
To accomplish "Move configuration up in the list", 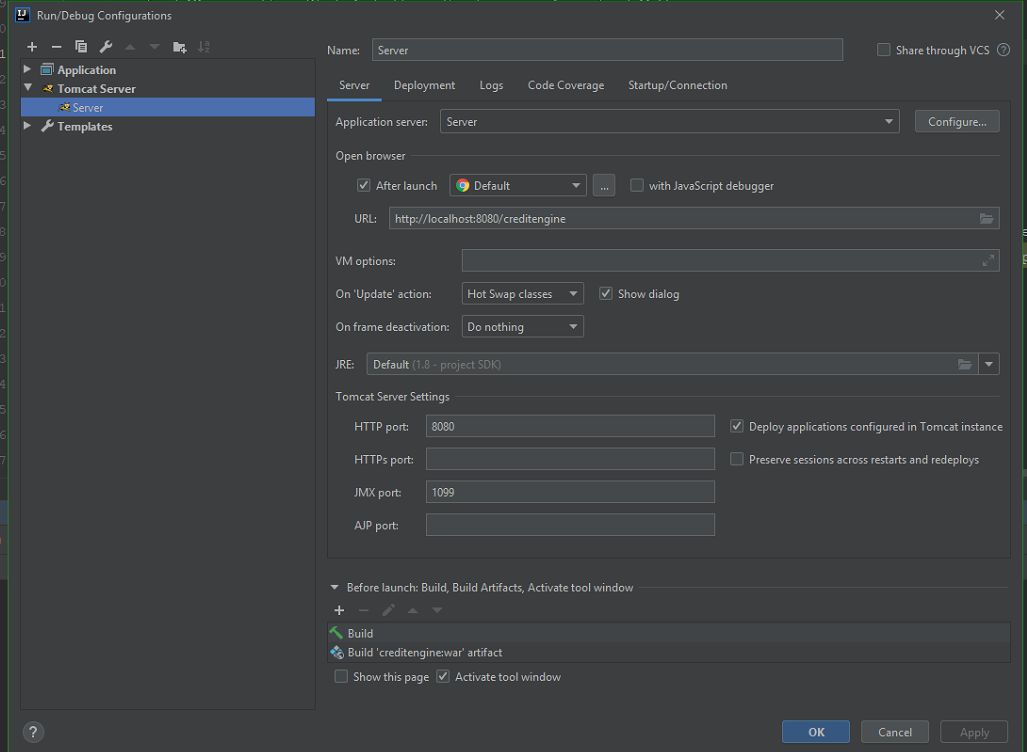I will pyautogui.click(x=130, y=47).
